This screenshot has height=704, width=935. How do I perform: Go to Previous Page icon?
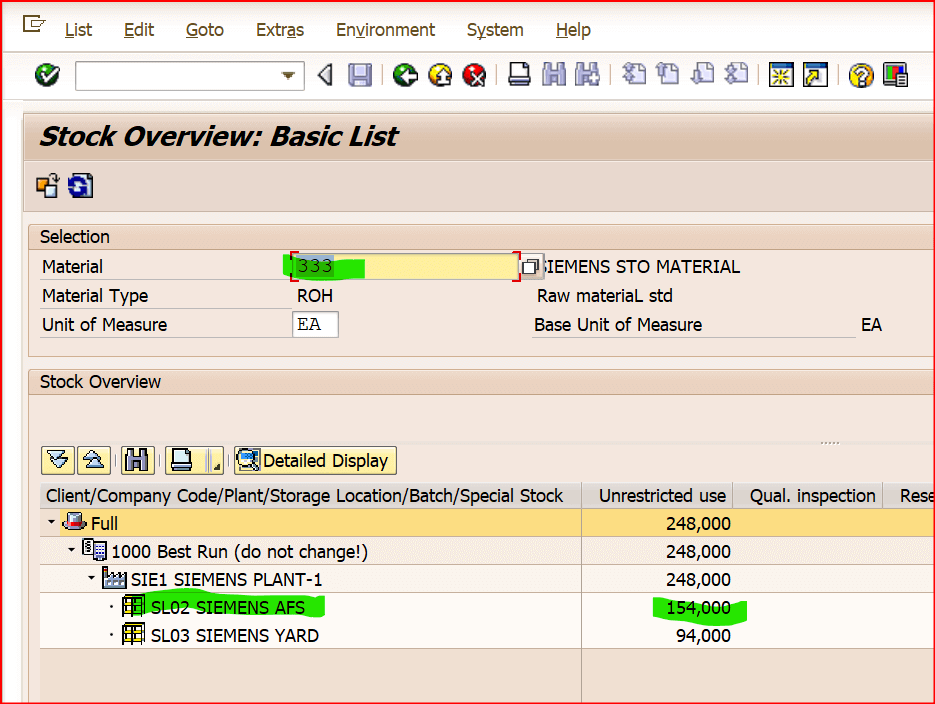(667, 75)
